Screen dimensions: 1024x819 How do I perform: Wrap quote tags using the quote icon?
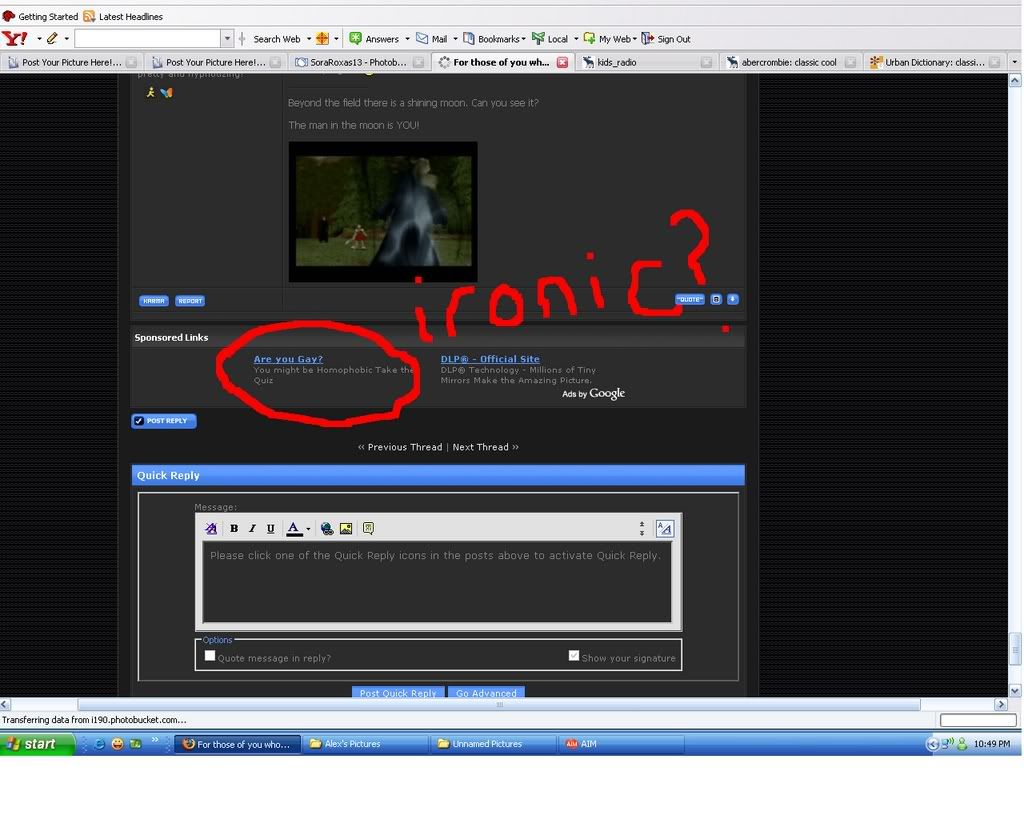click(x=368, y=528)
